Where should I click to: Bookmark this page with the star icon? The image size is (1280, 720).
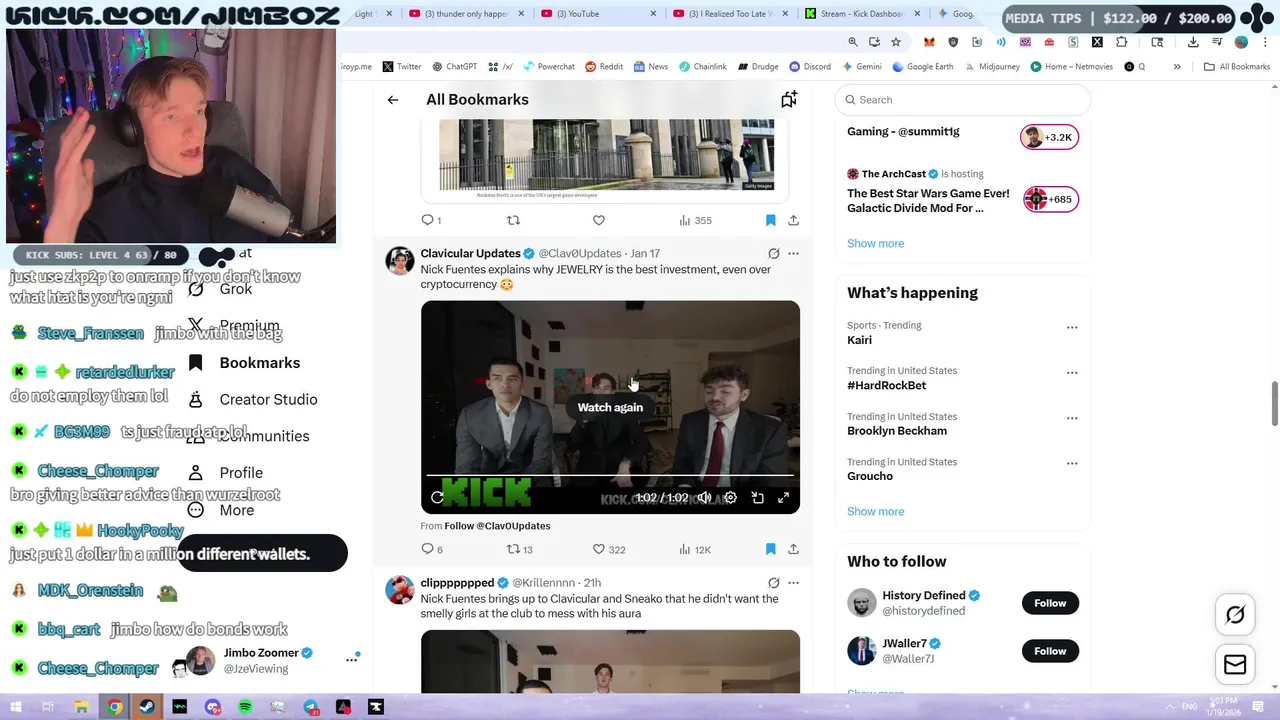896,42
